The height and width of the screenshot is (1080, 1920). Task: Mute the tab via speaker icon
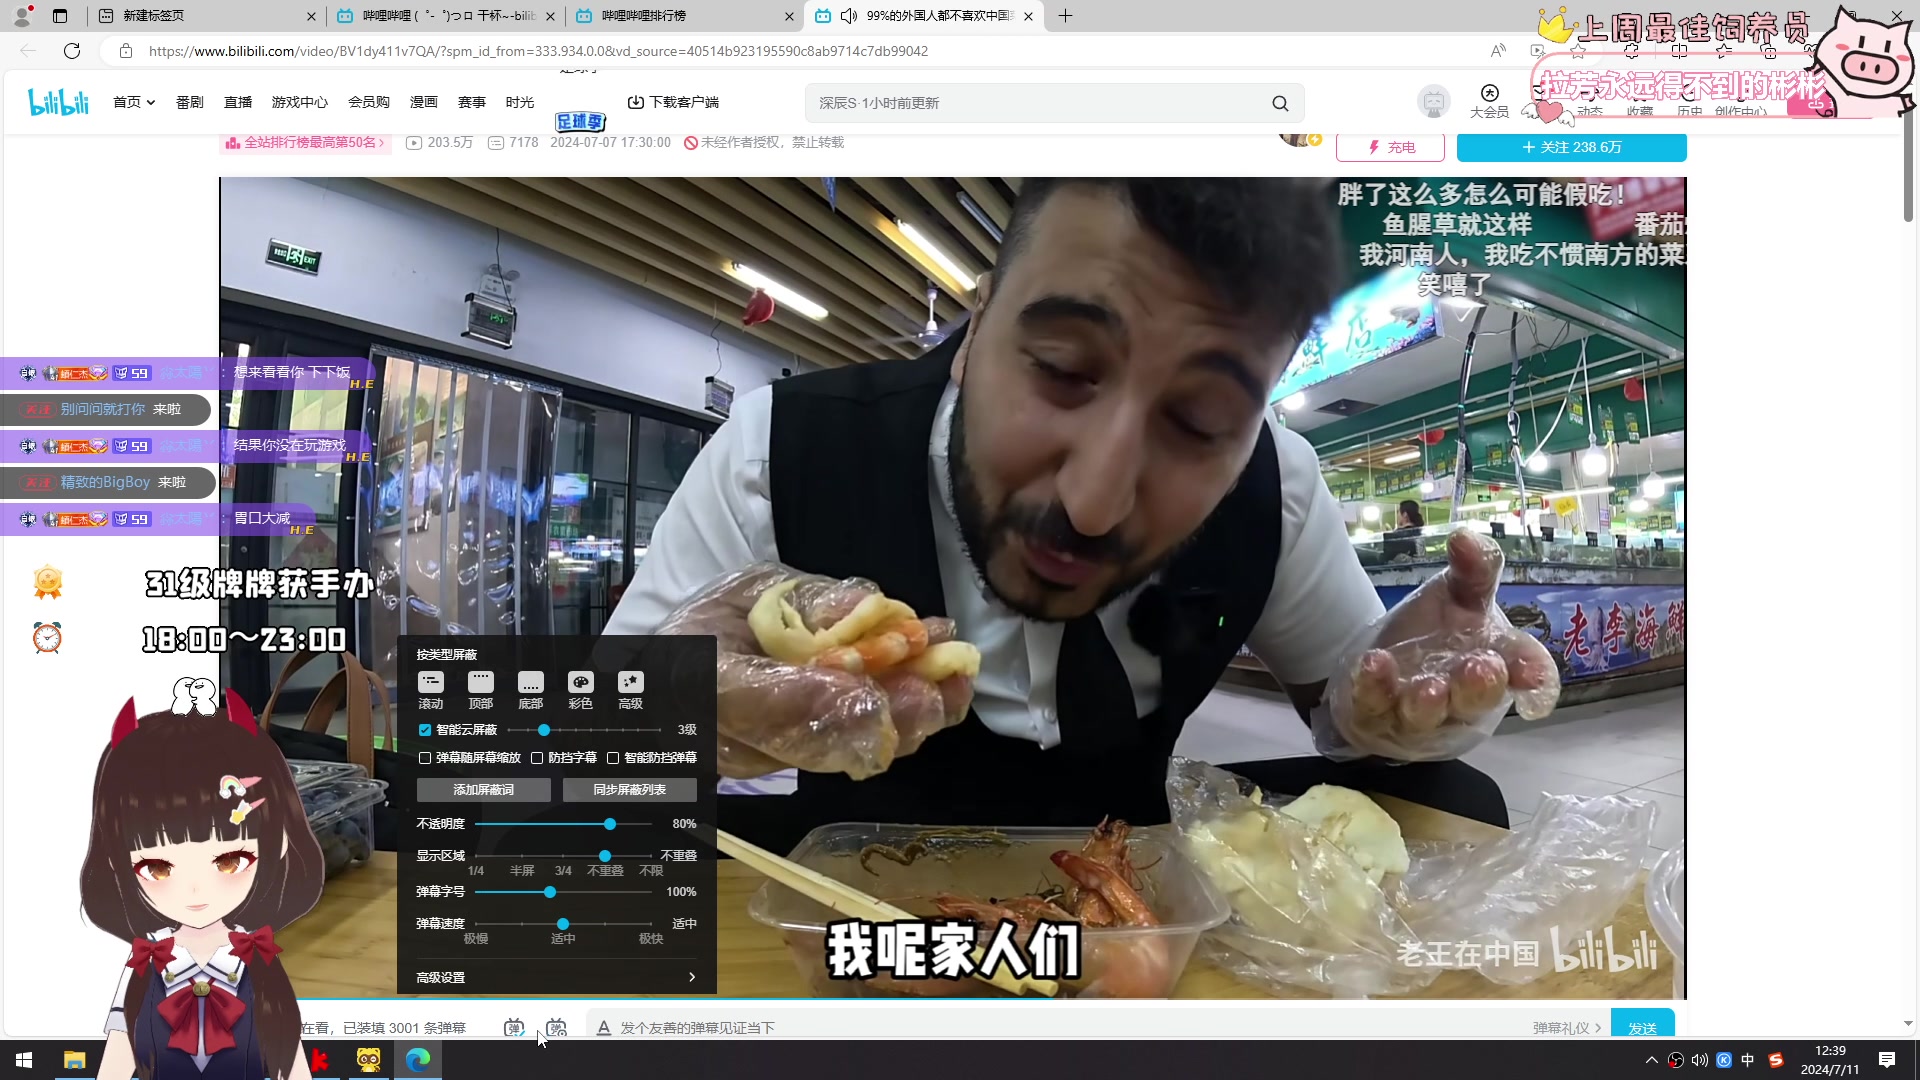[849, 16]
